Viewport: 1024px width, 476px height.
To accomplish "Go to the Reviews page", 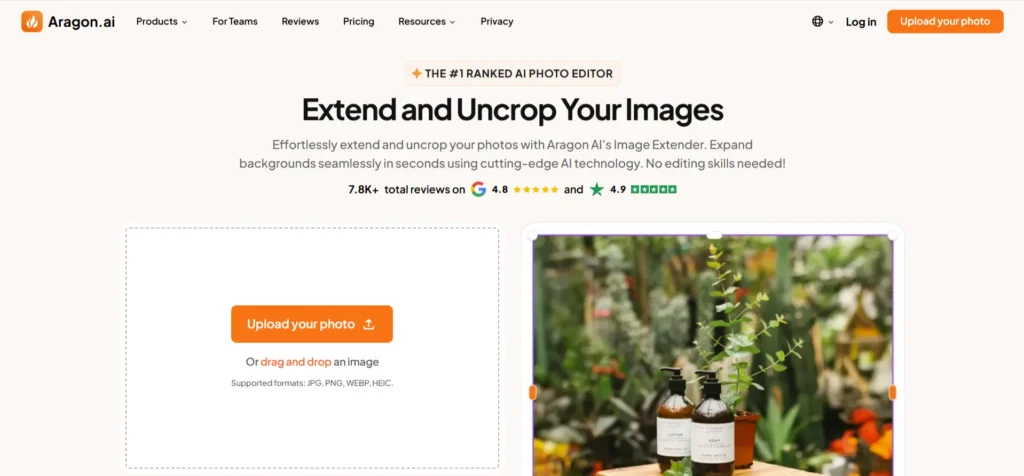I will pos(300,22).
